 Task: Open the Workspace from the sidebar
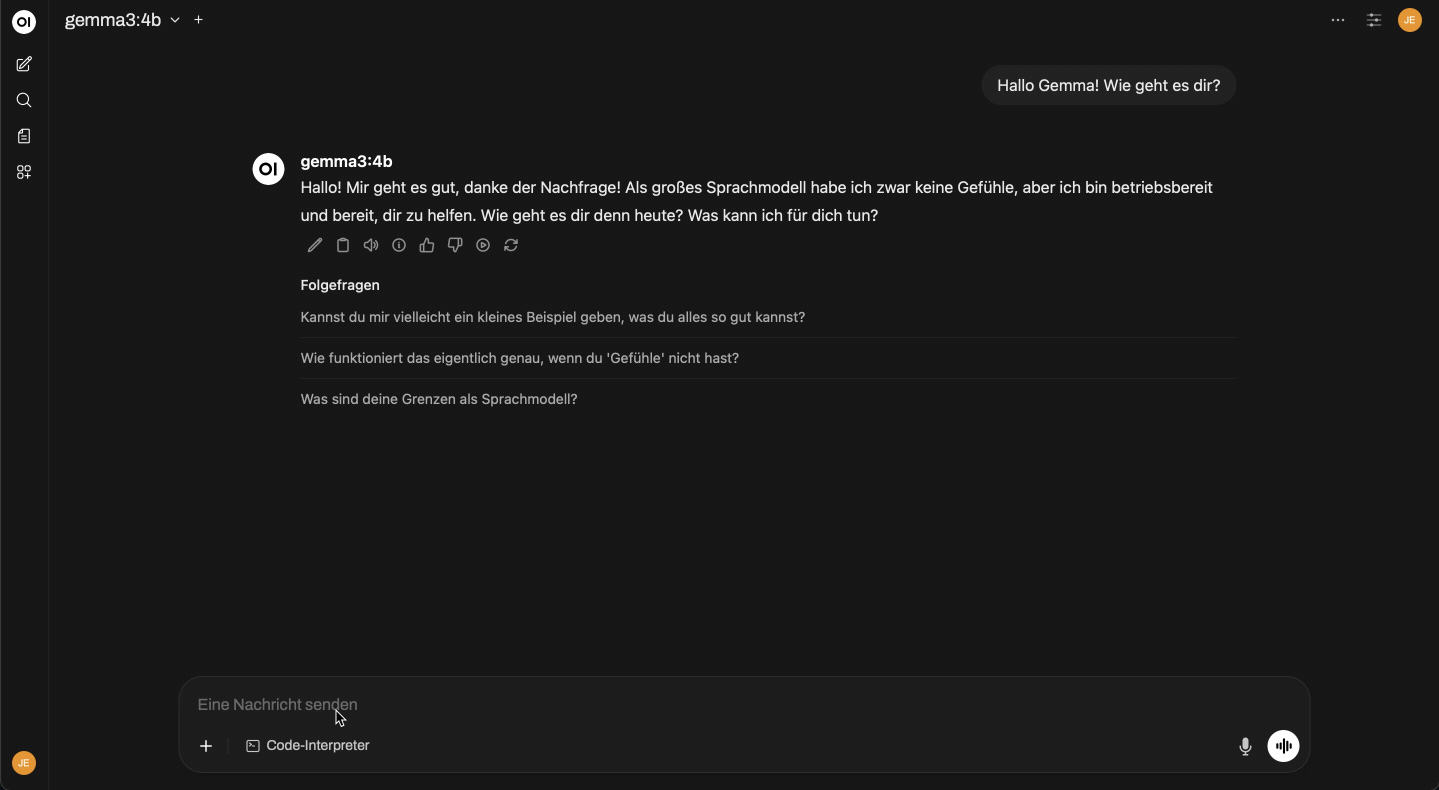coord(24,172)
